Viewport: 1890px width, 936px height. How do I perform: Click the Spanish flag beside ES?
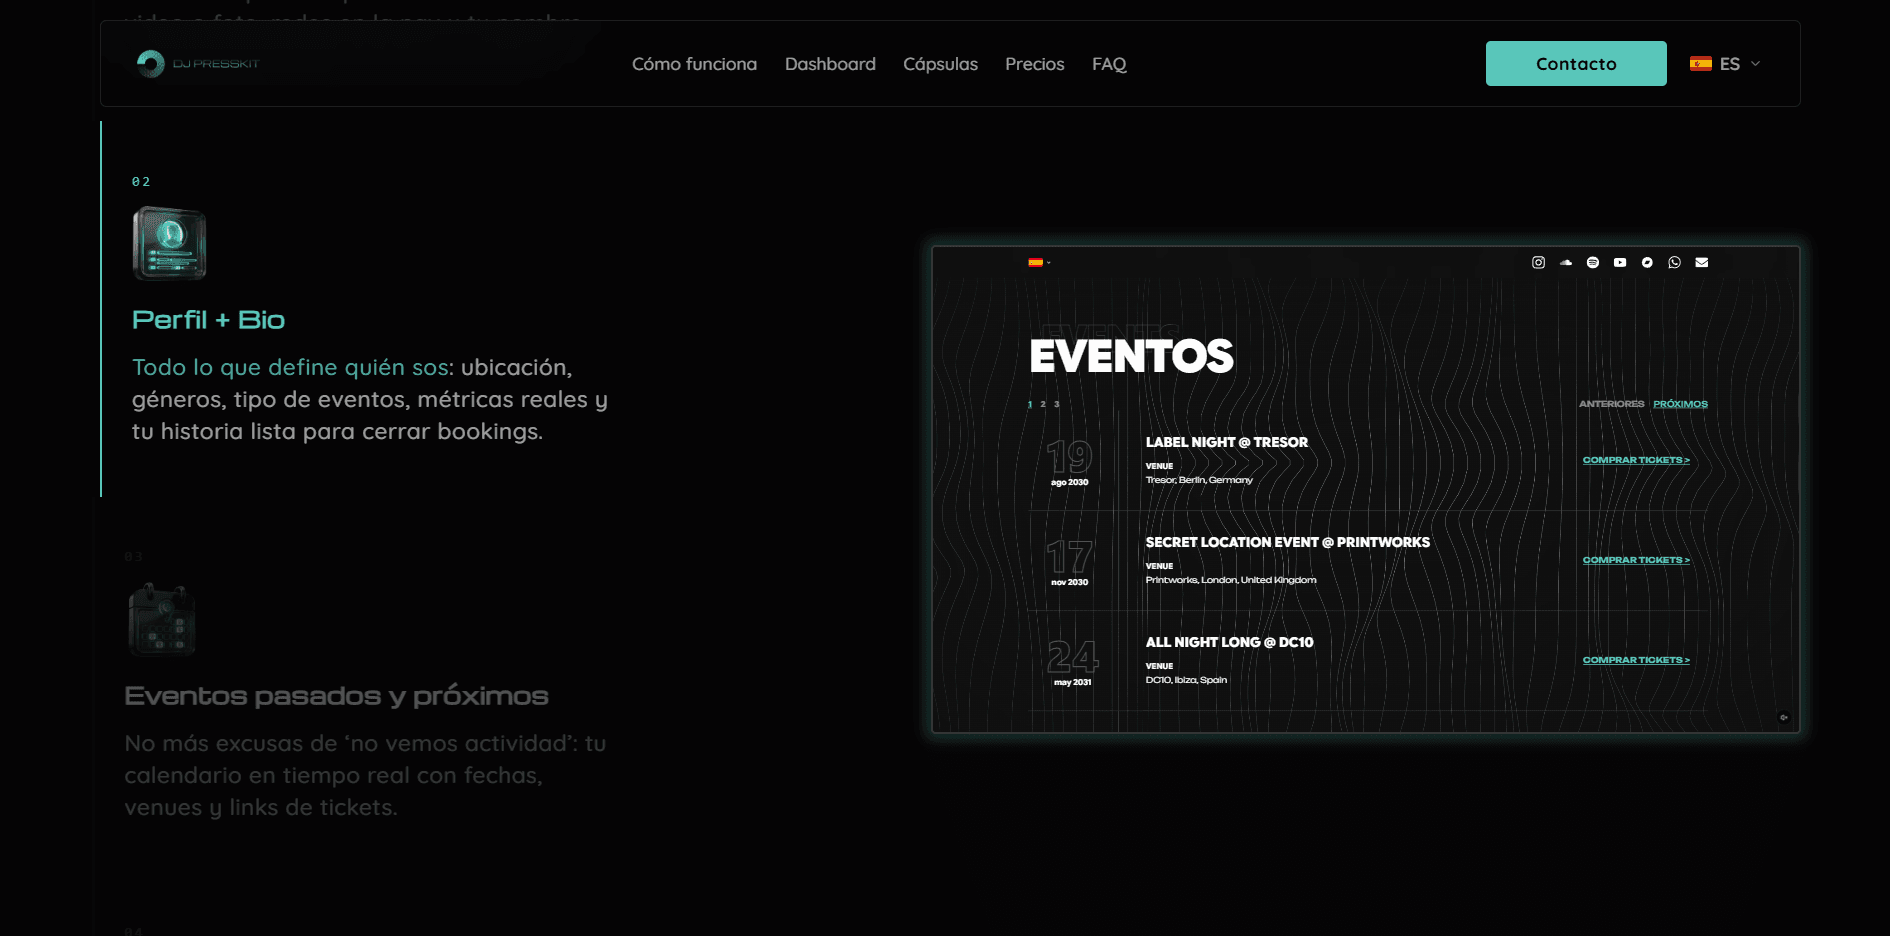coord(1701,64)
